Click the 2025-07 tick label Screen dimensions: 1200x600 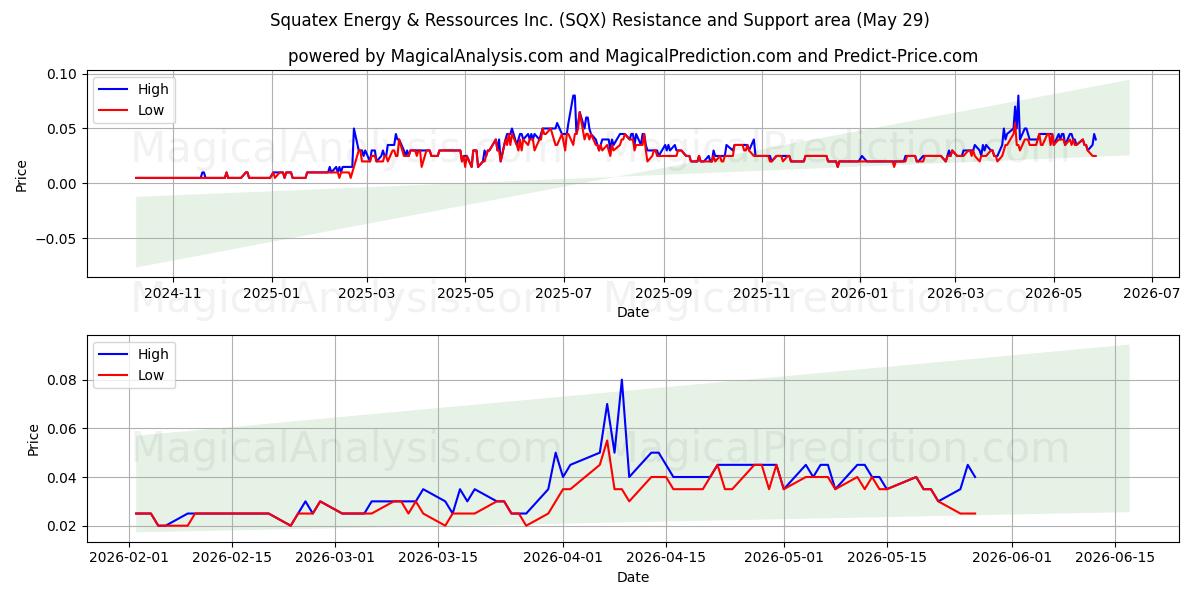click(x=563, y=293)
